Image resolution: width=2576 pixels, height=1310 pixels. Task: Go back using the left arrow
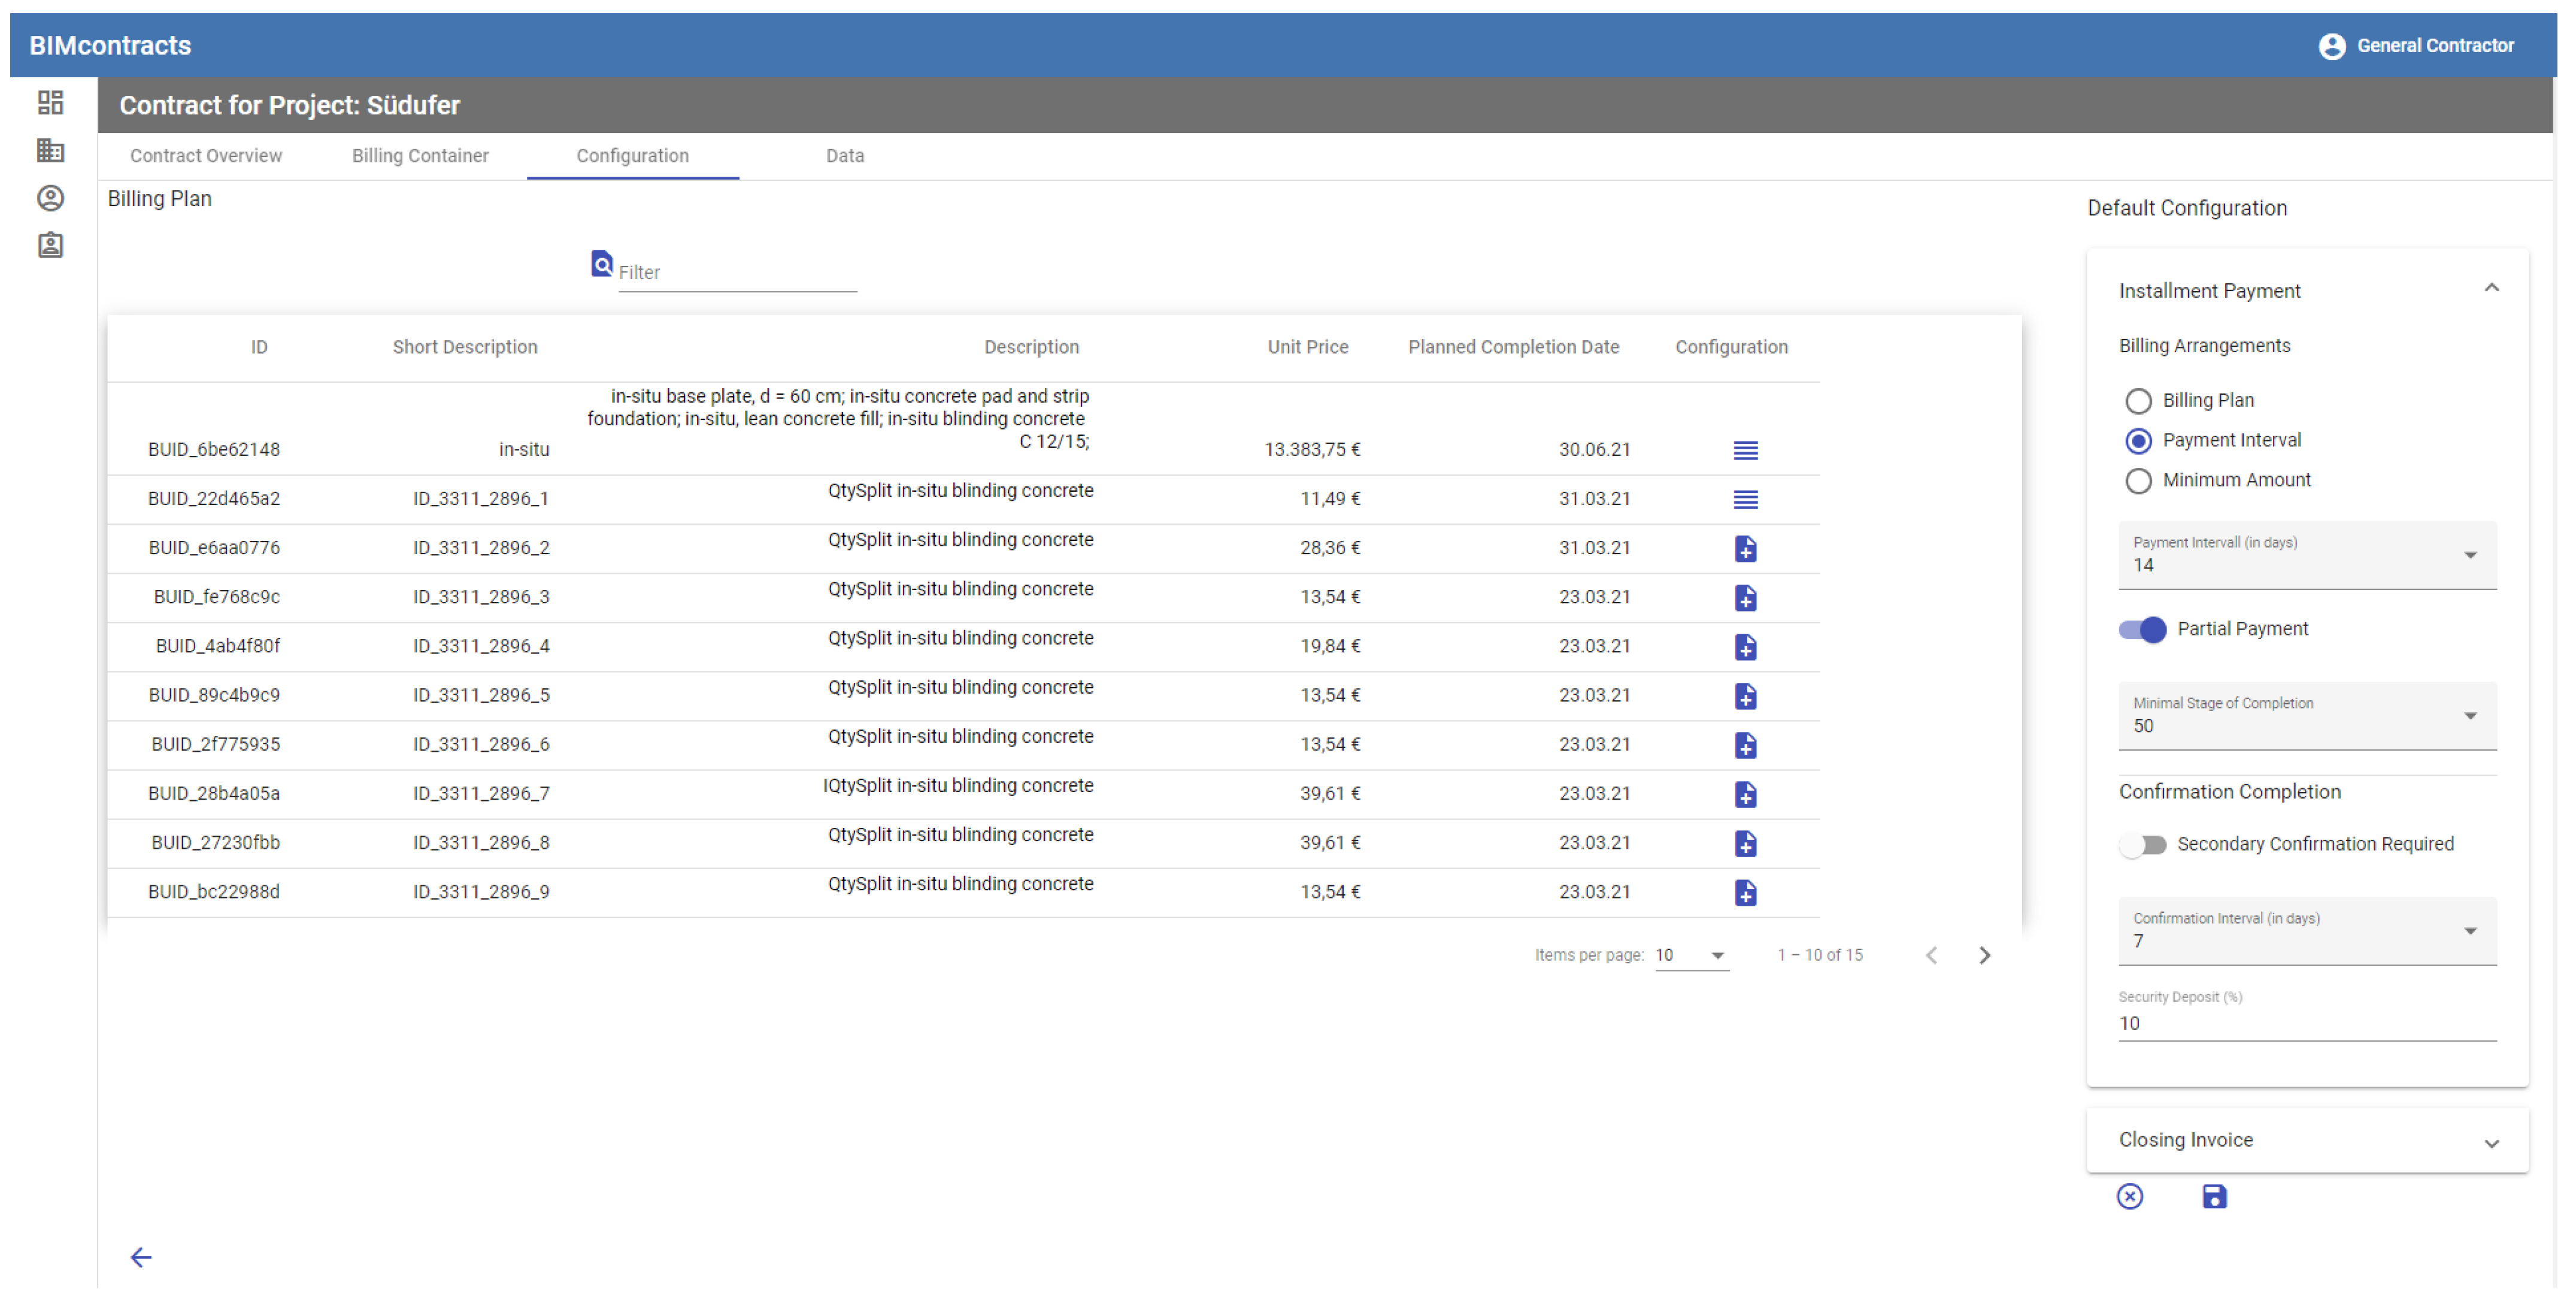tap(141, 1257)
